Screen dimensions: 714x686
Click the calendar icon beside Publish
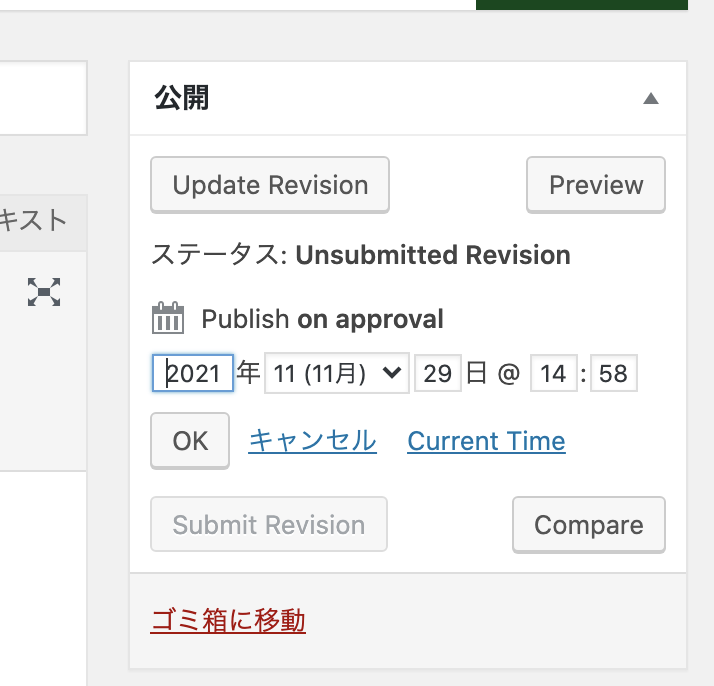click(168, 318)
